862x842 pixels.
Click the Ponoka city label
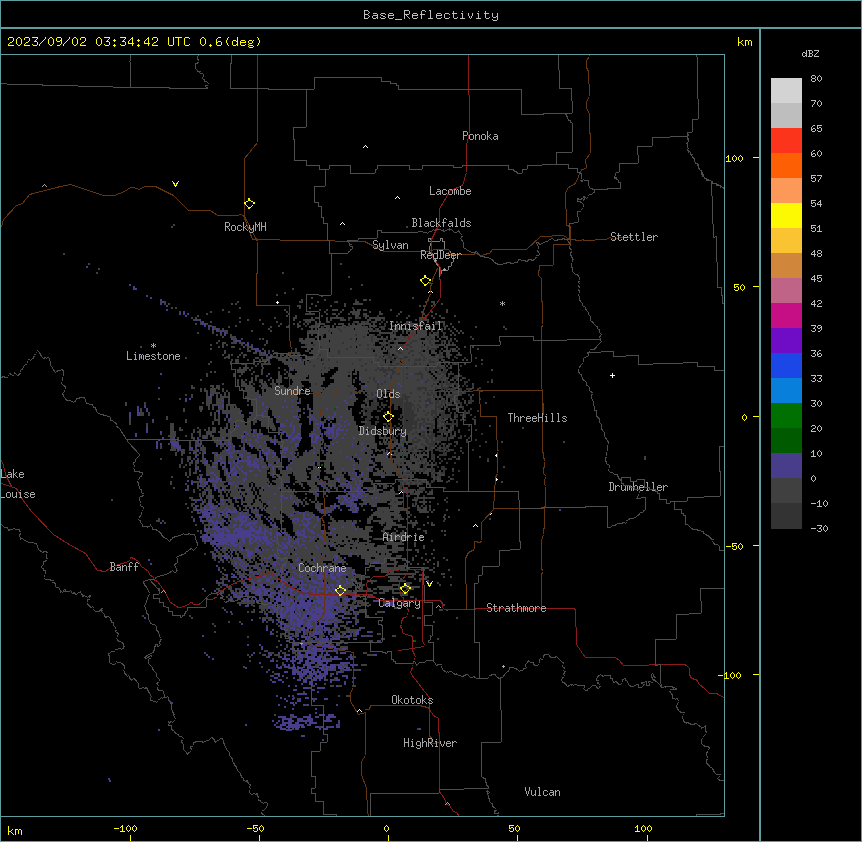pos(480,136)
